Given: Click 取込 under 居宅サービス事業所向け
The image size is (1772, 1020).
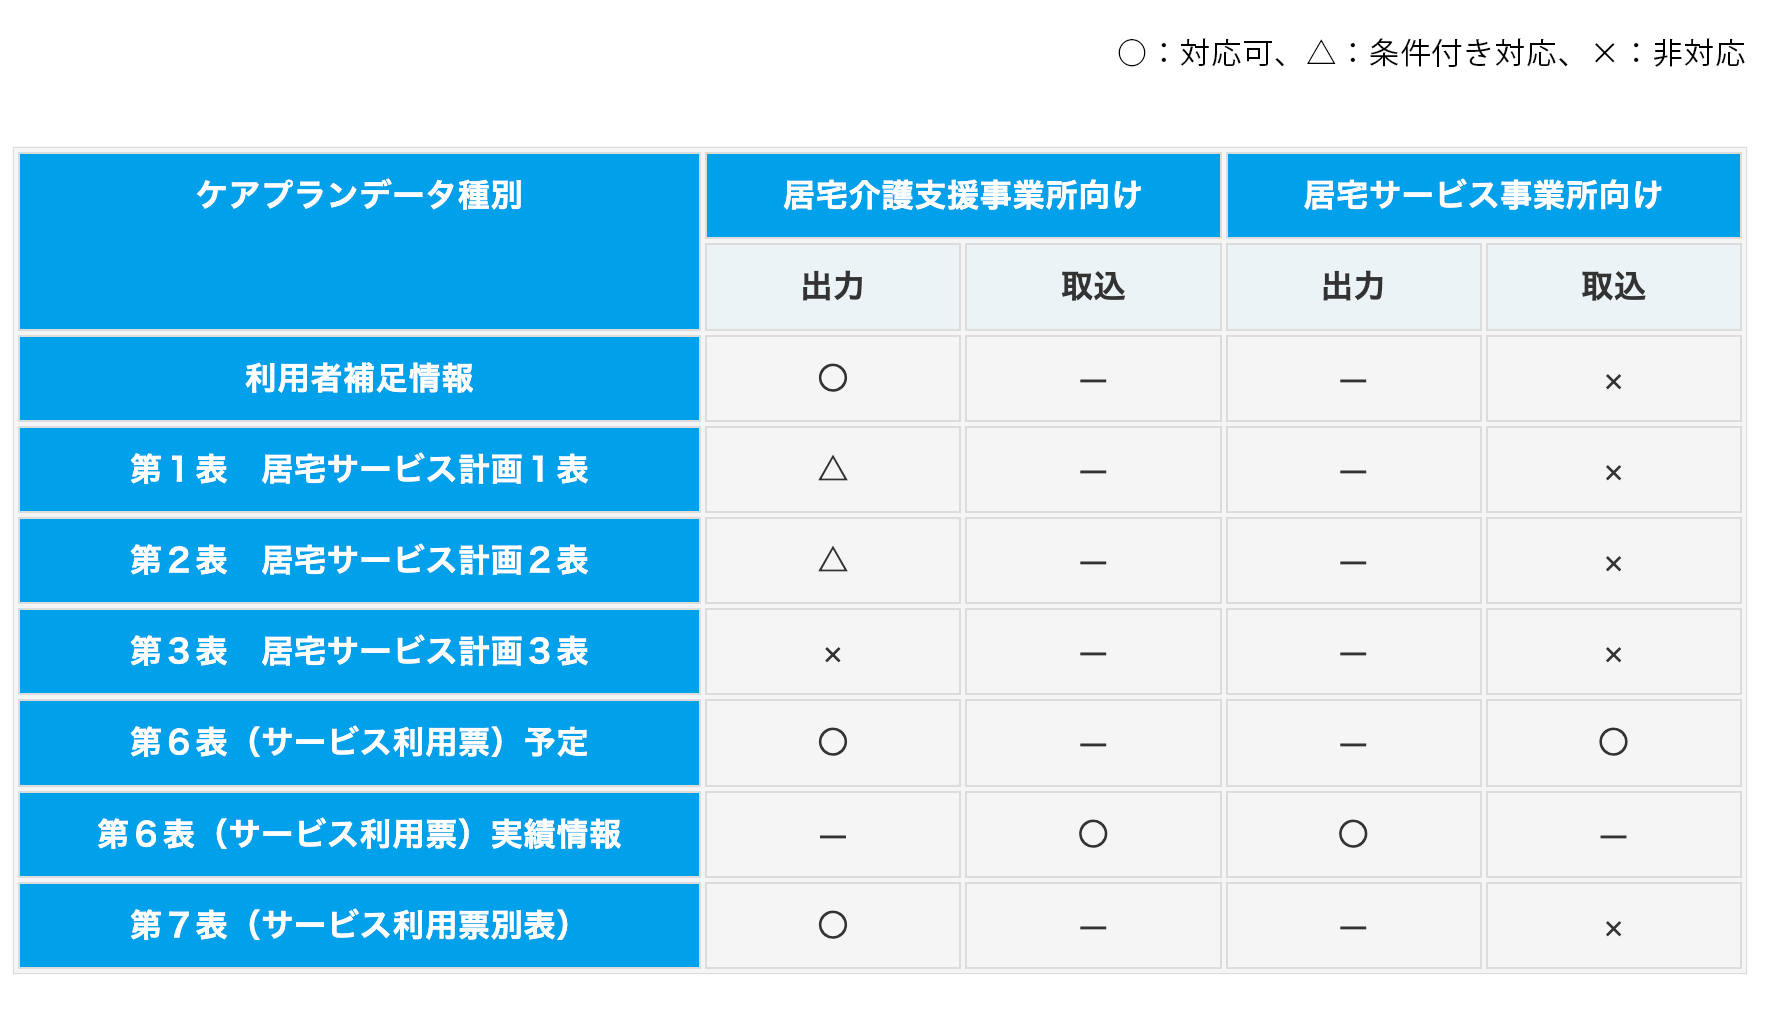Looking at the screenshot, I should (1613, 287).
